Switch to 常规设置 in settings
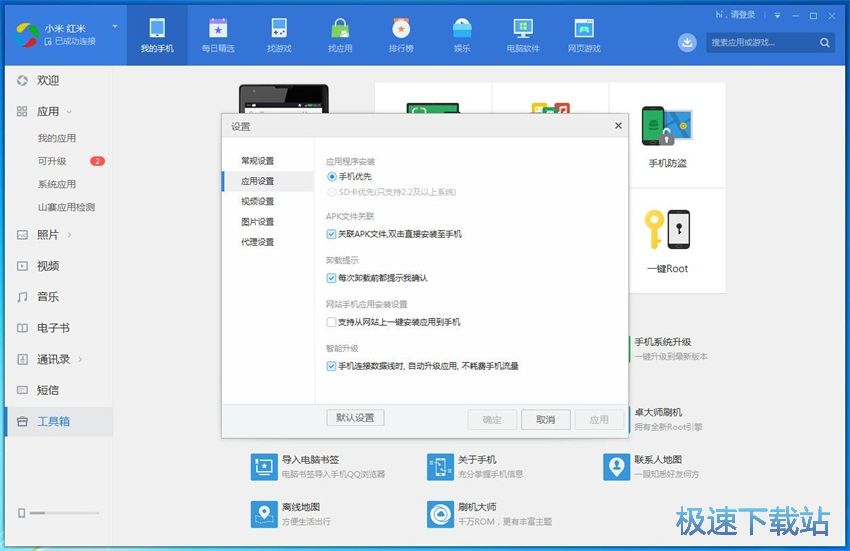The image size is (850, 551). (x=257, y=161)
